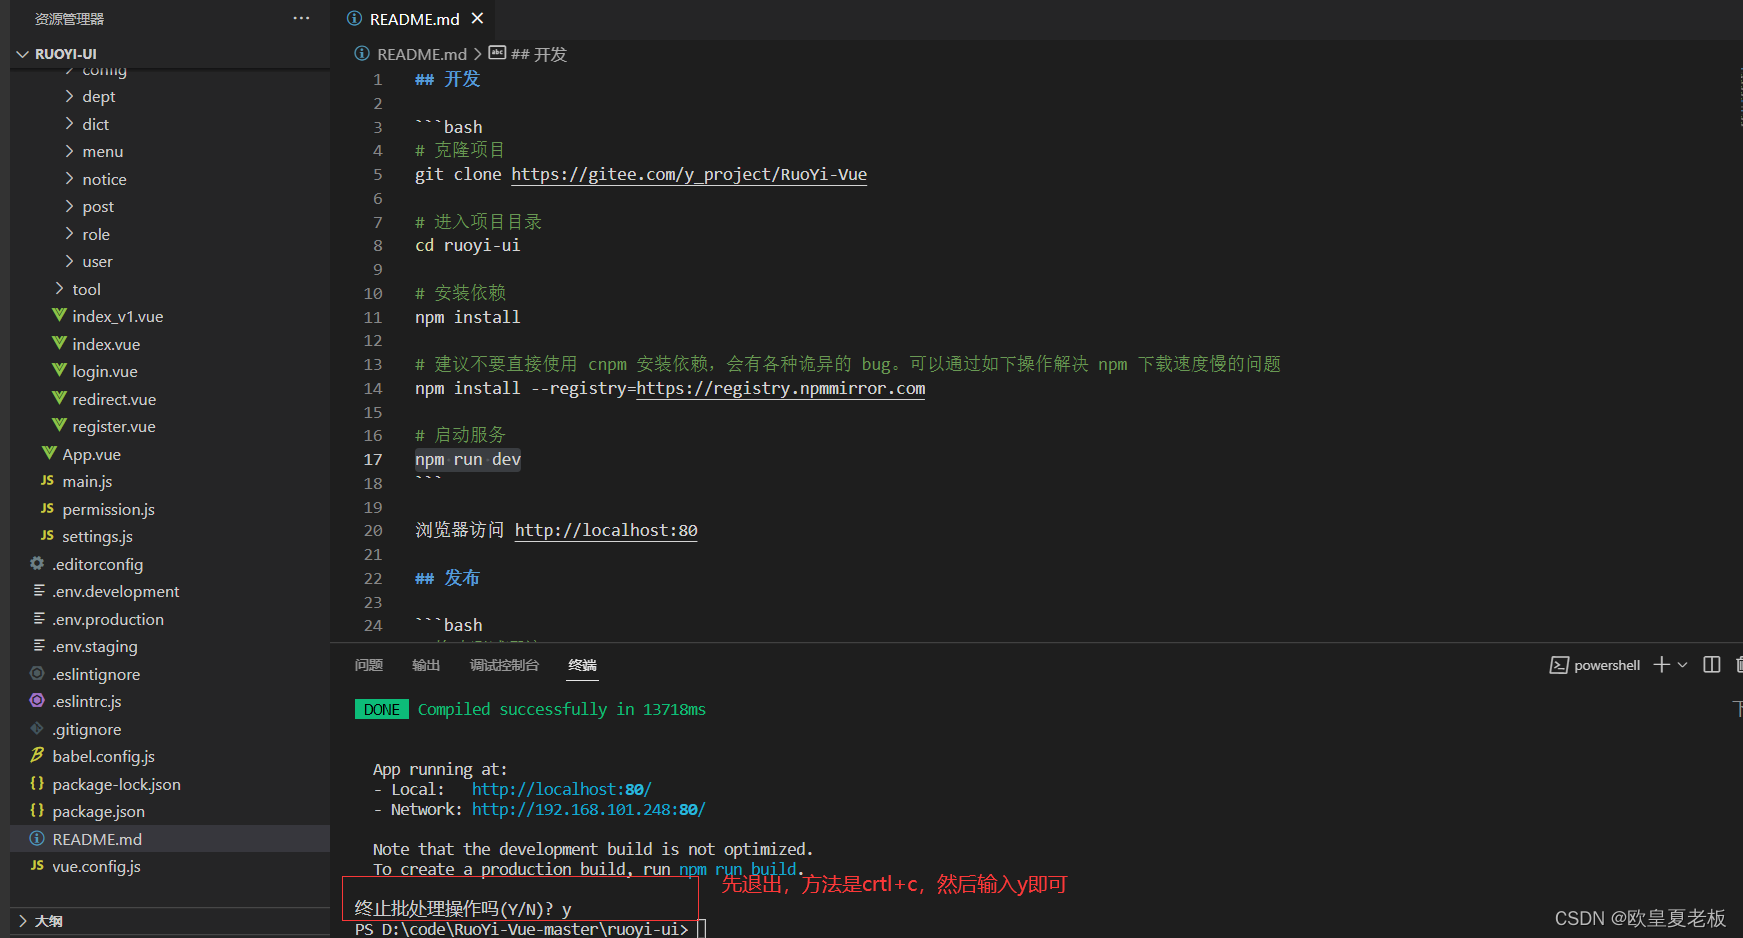Open the gitee RuoYi-Vue clone link
The height and width of the screenshot is (938, 1743).
(689, 174)
